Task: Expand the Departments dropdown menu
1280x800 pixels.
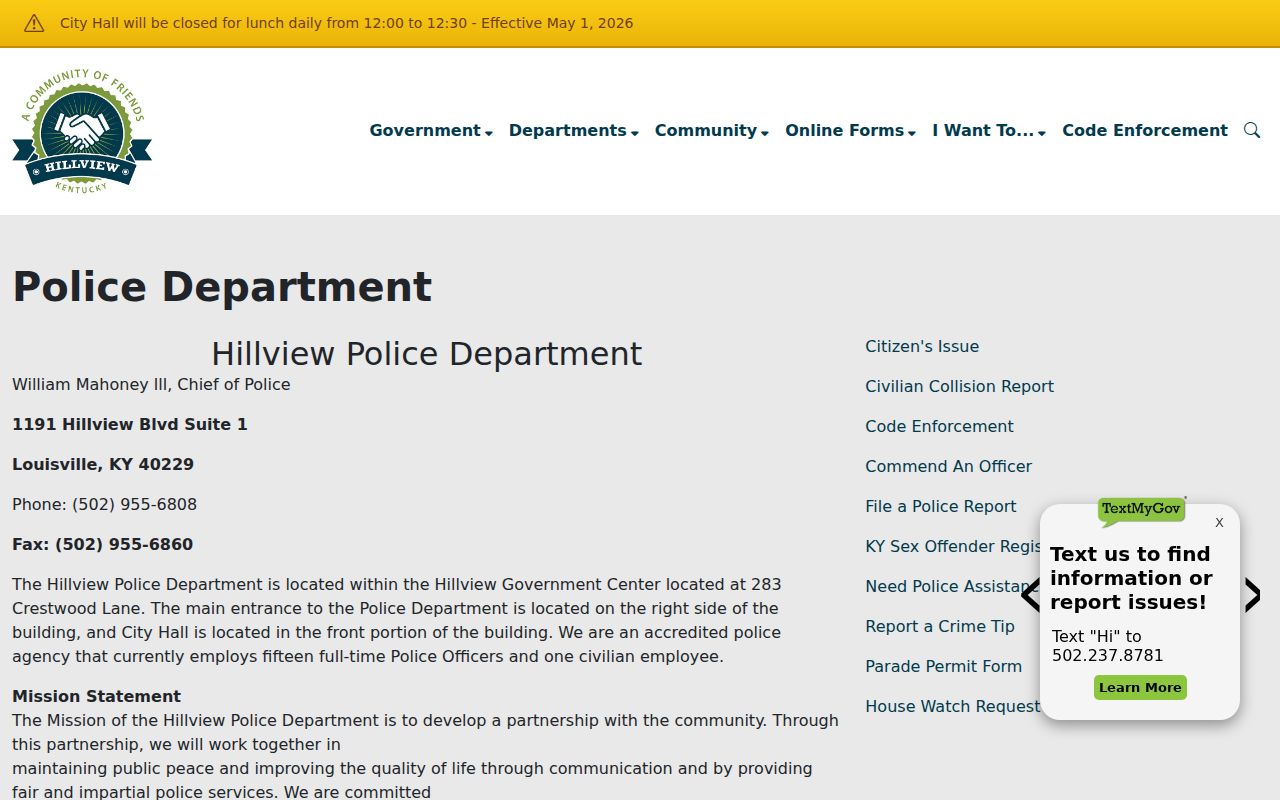Action: (x=574, y=130)
